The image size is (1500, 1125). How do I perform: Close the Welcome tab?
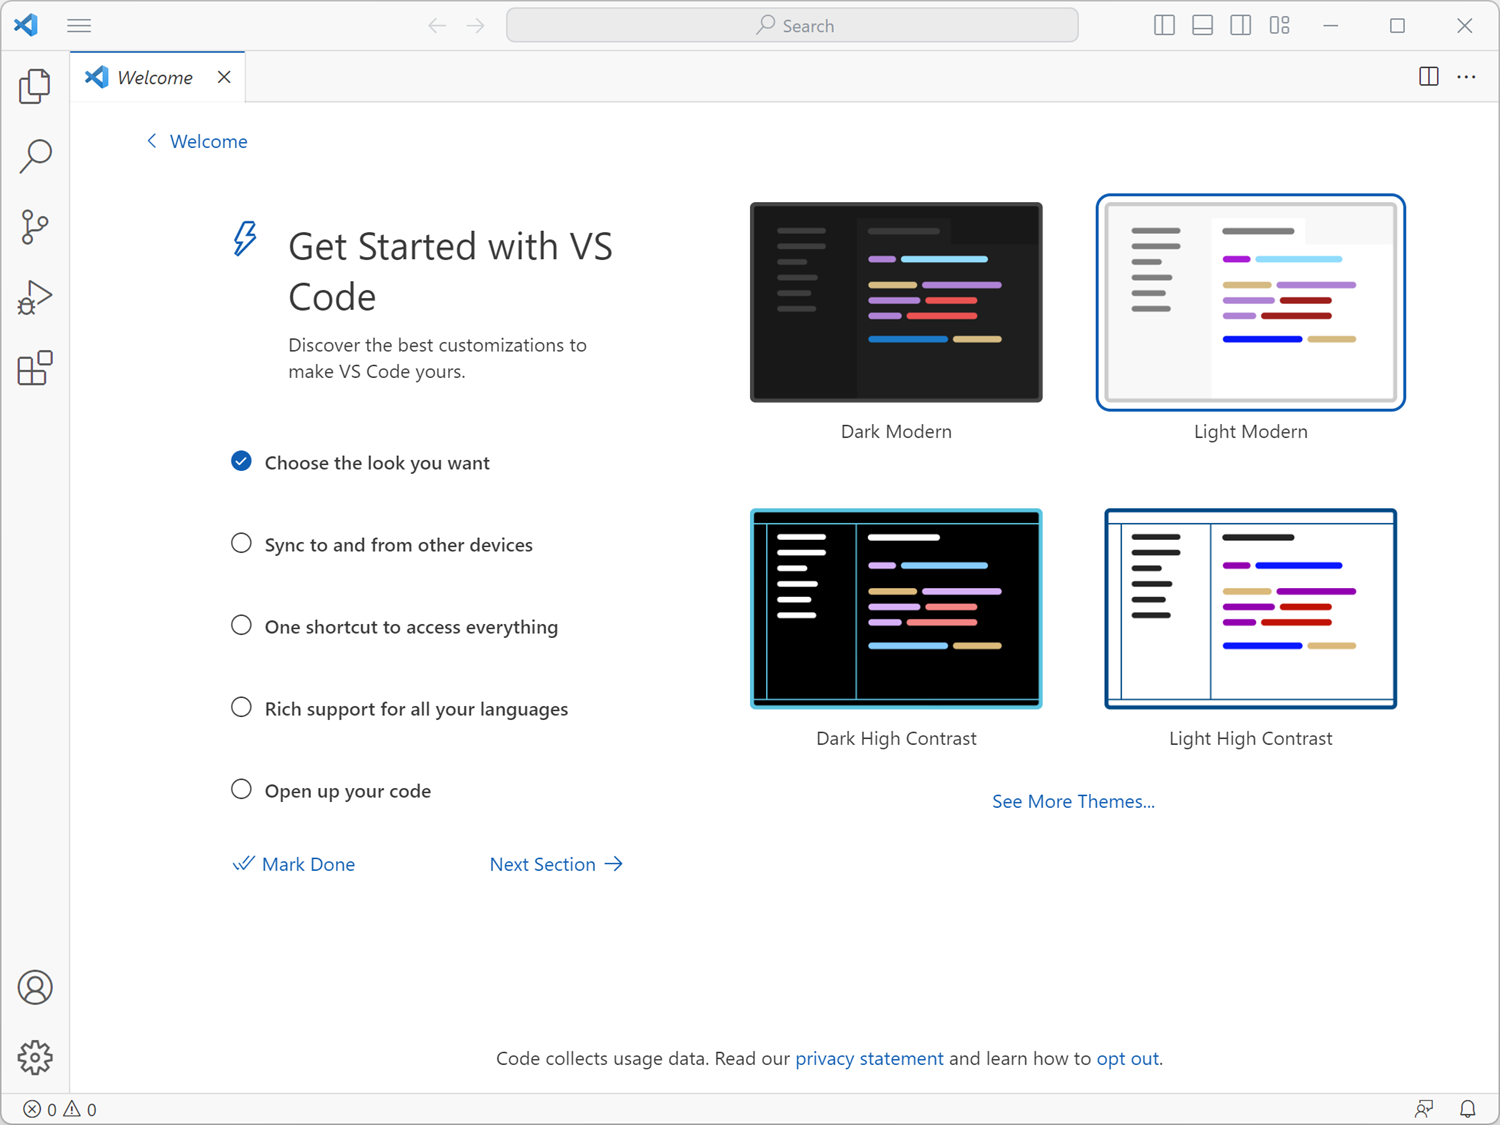[224, 77]
